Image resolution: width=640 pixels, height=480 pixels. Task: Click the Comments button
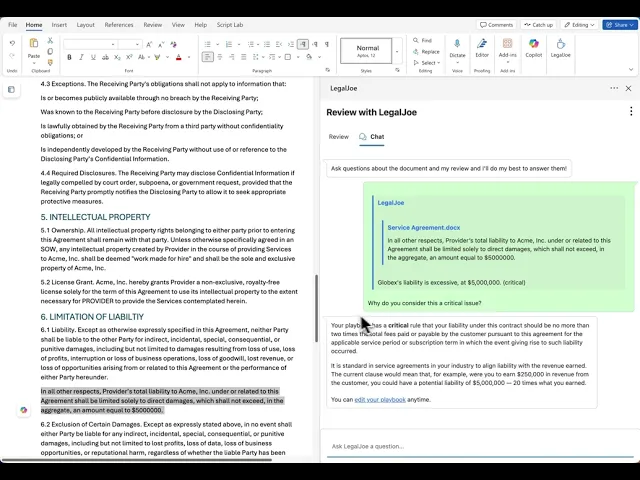pyautogui.click(x=496, y=25)
